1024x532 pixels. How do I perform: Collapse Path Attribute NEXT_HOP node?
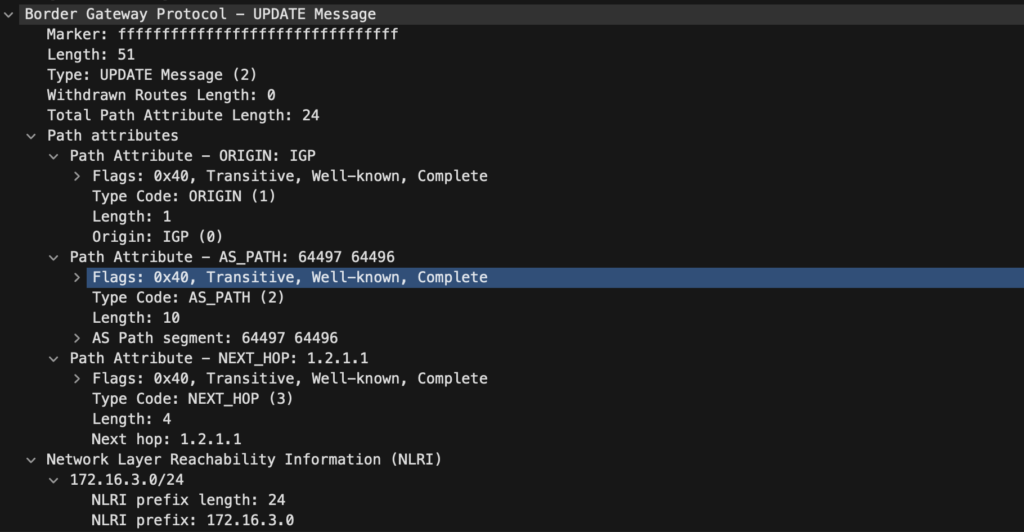(x=54, y=358)
